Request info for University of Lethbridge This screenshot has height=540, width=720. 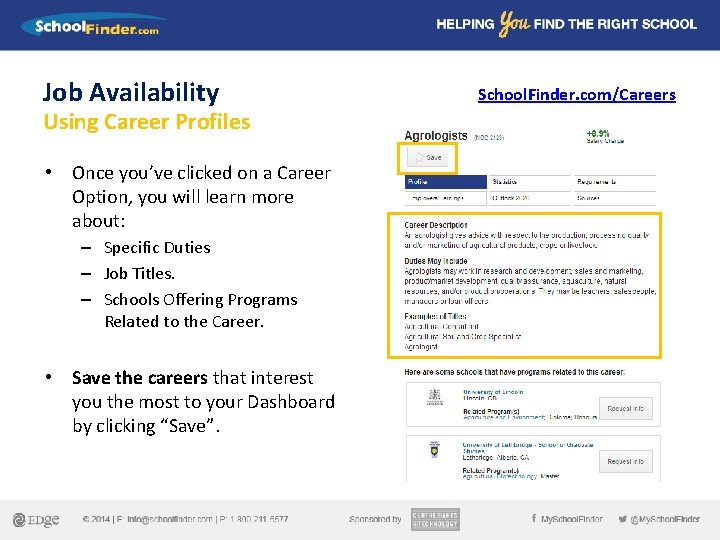pos(625,461)
